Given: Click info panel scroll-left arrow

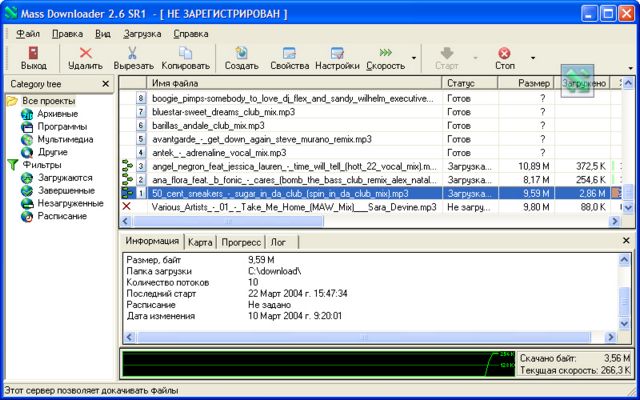Looking at the screenshot, I should pyautogui.click(x=129, y=337).
